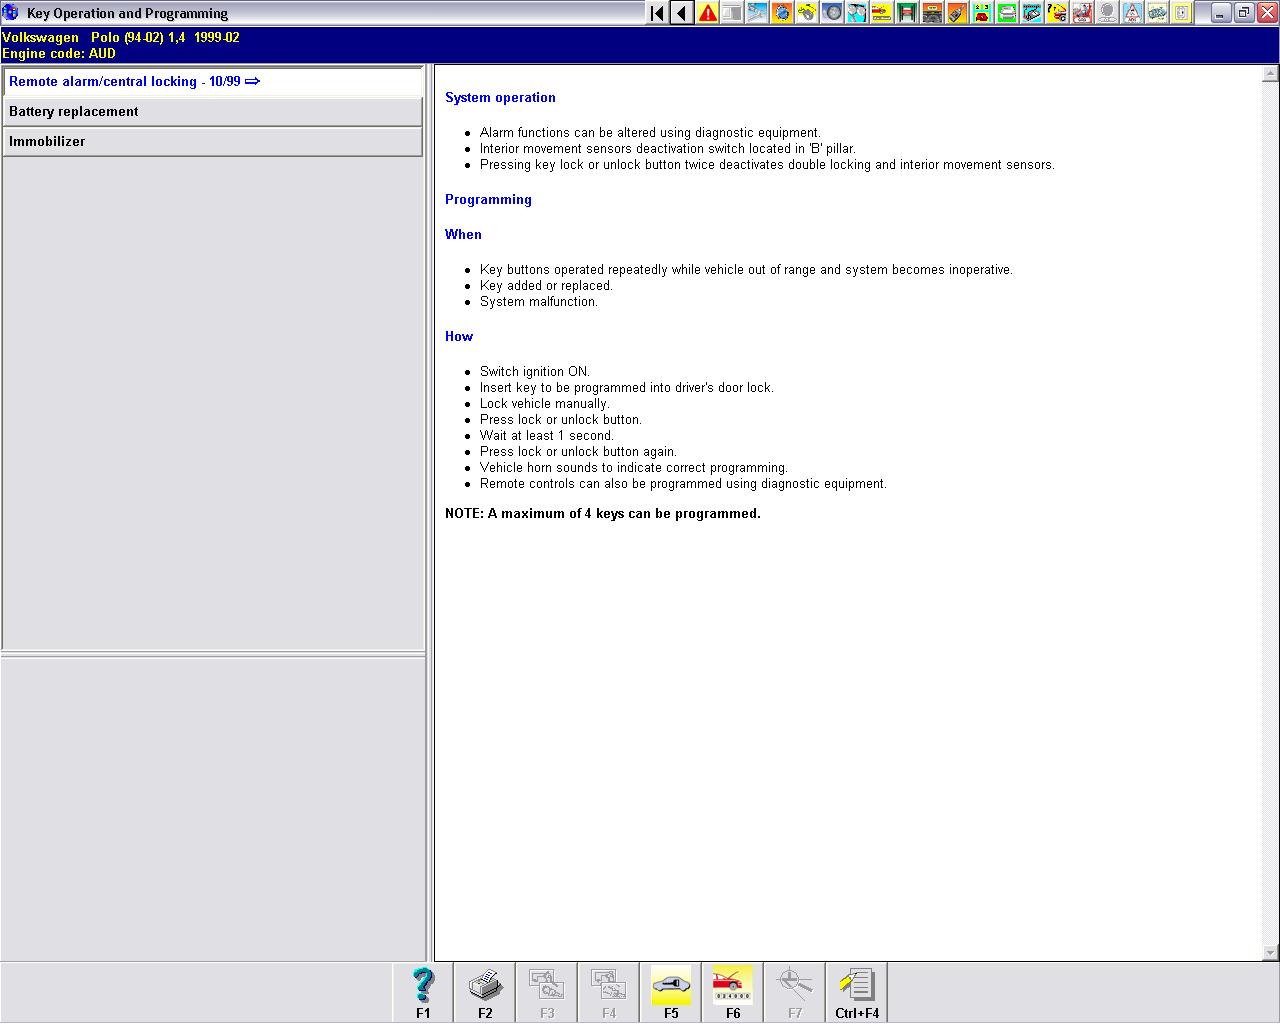This screenshot has width=1280, height=1024.
Task: Click the Programming heading in the content
Action: pos(488,200)
